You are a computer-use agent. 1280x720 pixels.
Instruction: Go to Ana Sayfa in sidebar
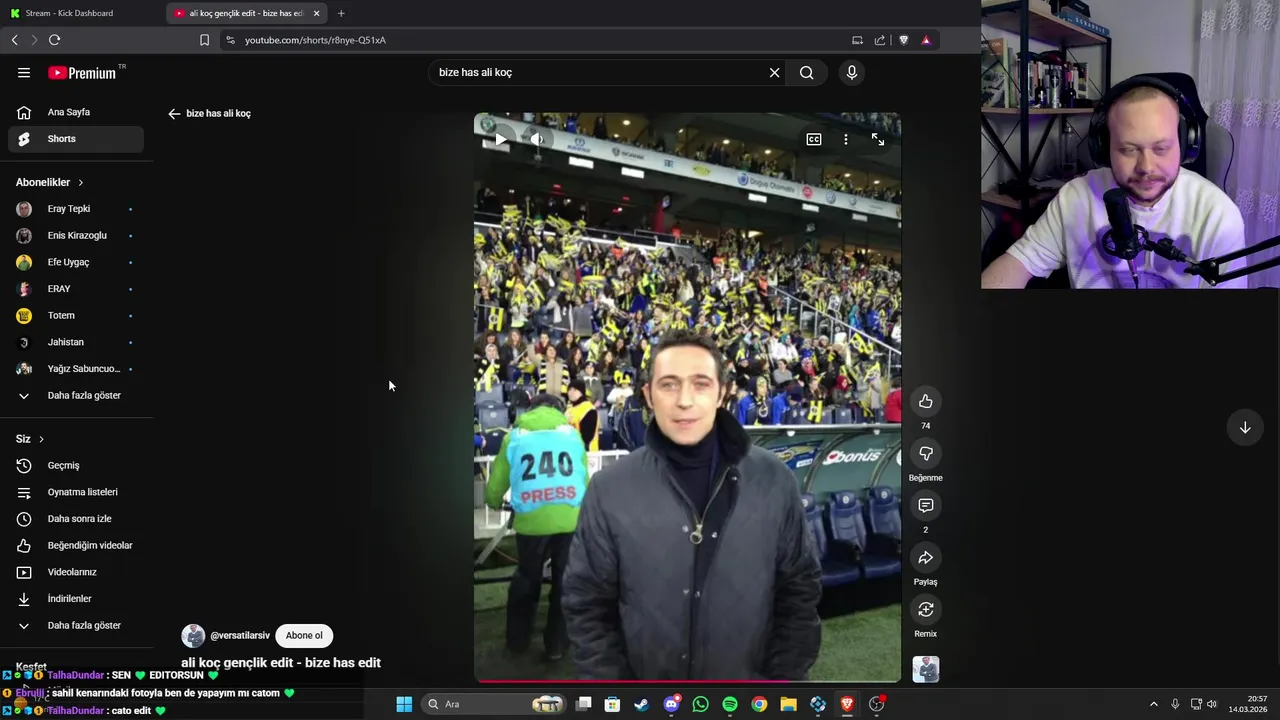pyautogui.click(x=76, y=112)
